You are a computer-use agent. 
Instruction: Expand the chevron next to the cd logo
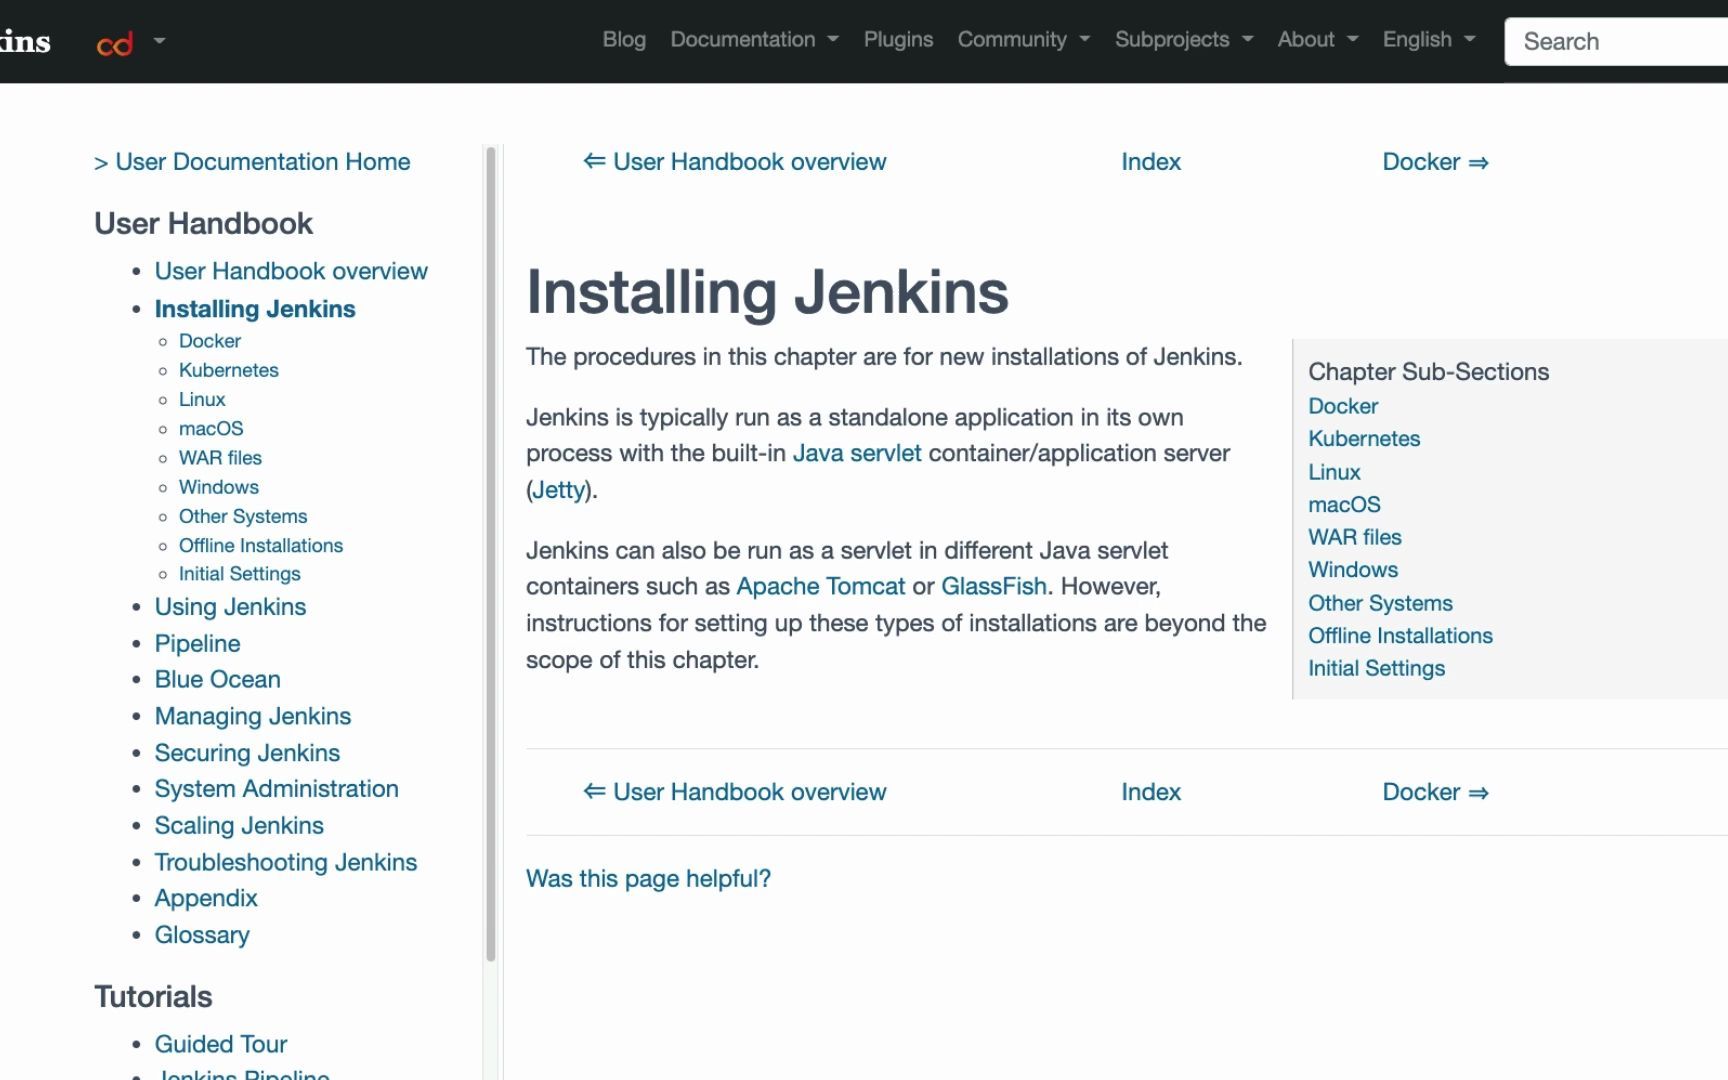tap(158, 43)
